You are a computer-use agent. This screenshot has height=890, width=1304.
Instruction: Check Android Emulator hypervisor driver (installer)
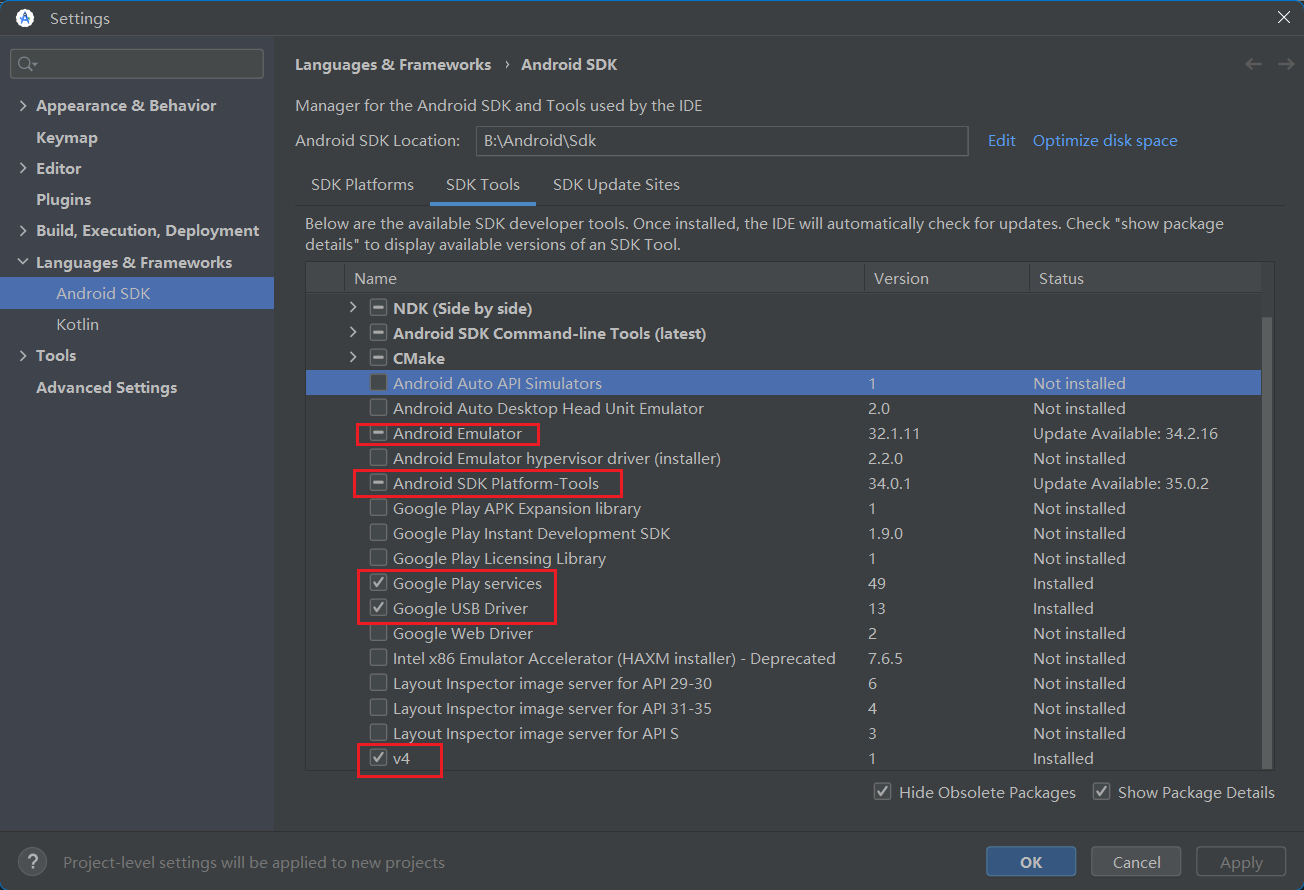pos(378,458)
